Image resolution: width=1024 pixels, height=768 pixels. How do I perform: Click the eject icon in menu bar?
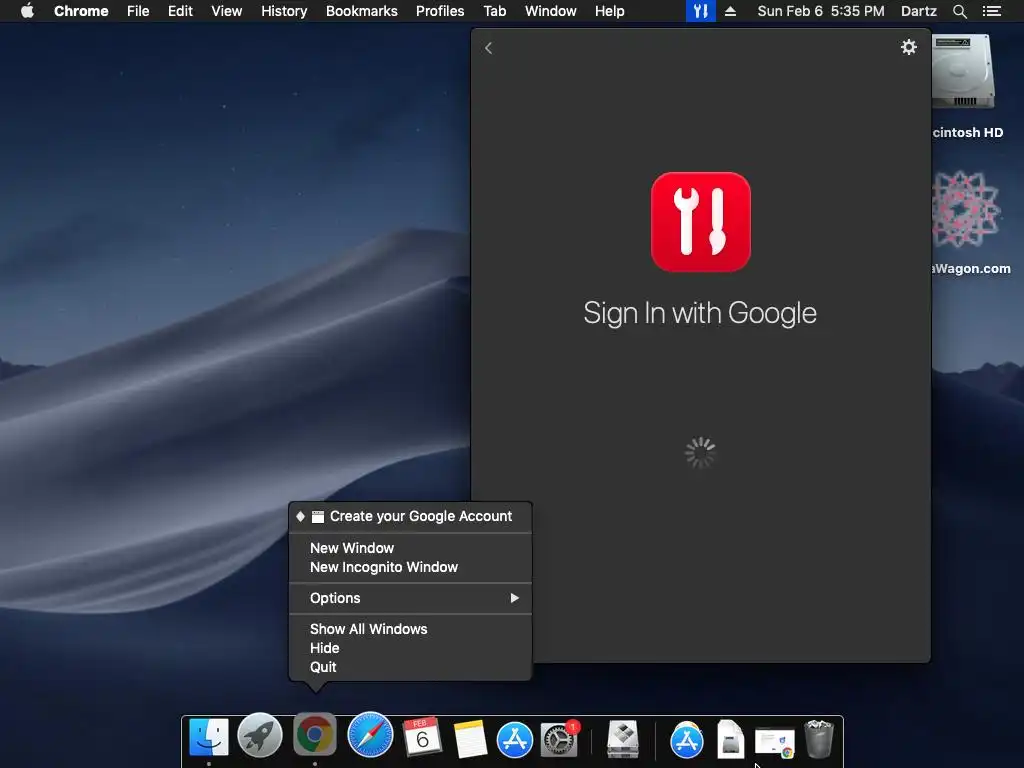[x=730, y=11]
